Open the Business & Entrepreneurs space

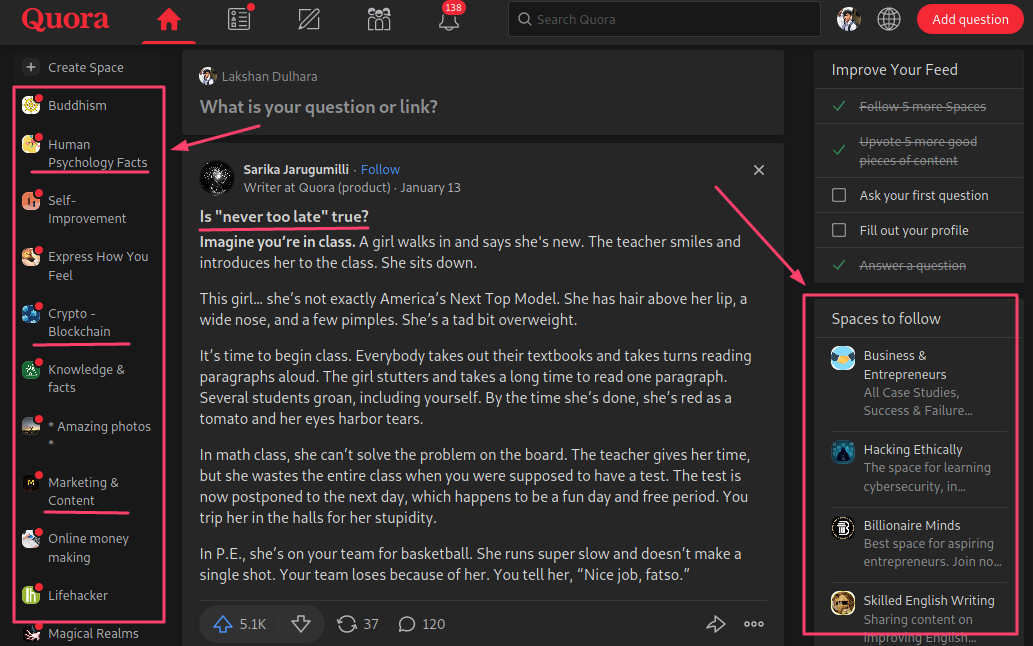[905, 365]
